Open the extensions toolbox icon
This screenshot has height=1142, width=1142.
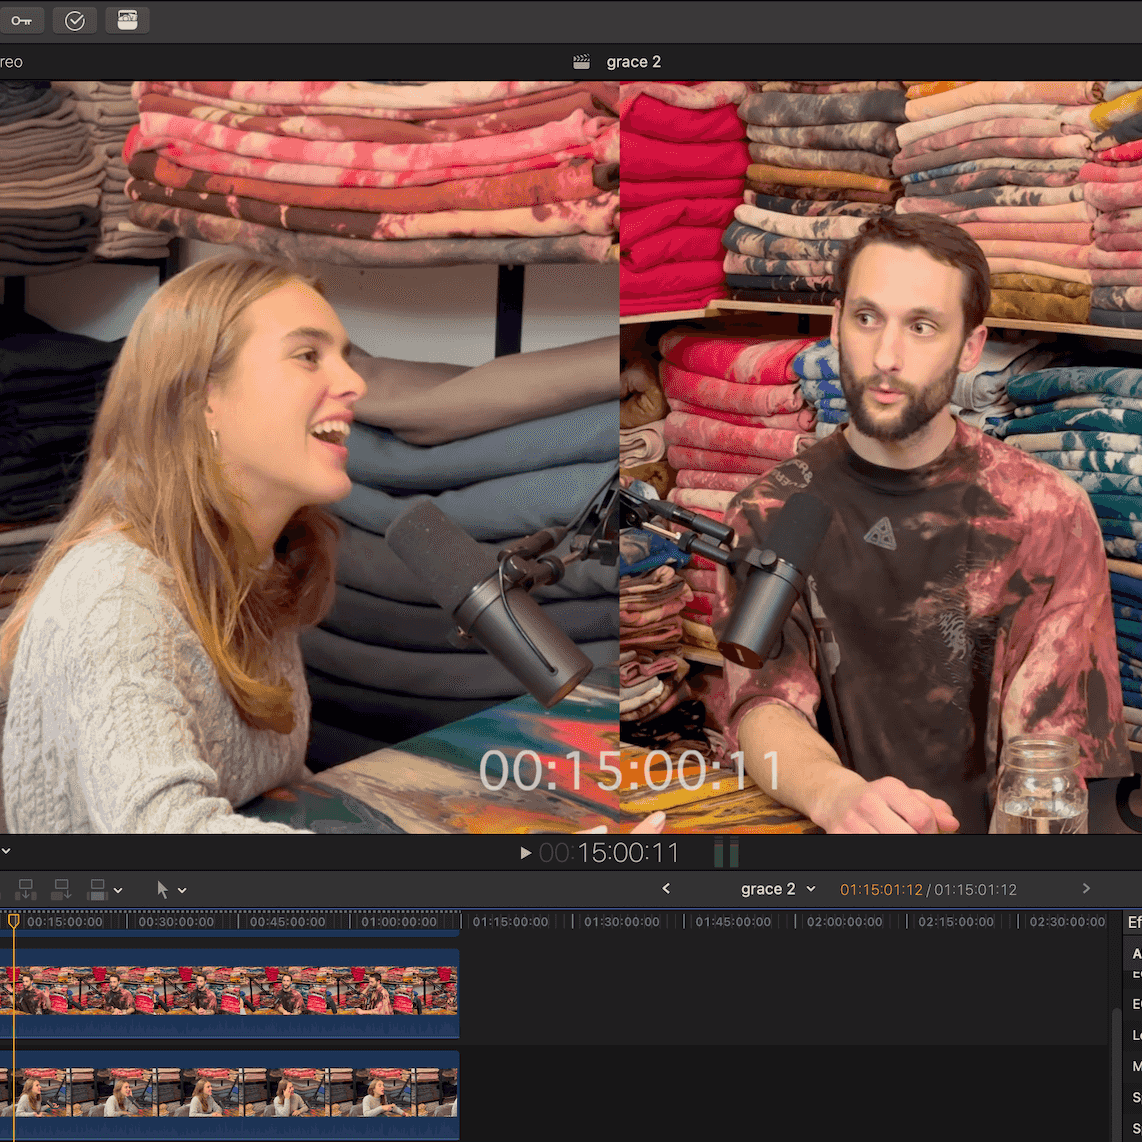tap(127, 20)
